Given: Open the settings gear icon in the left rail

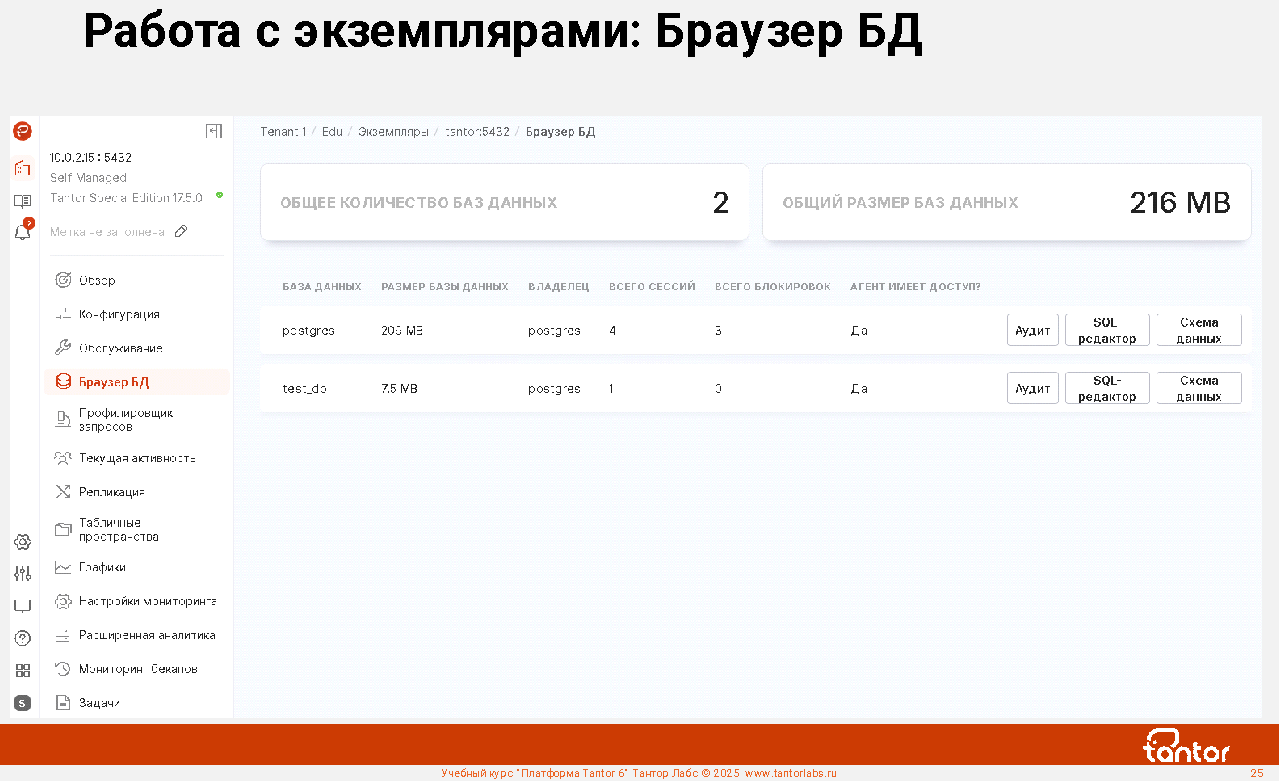Looking at the screenshot, I should (x=22, y=542).
